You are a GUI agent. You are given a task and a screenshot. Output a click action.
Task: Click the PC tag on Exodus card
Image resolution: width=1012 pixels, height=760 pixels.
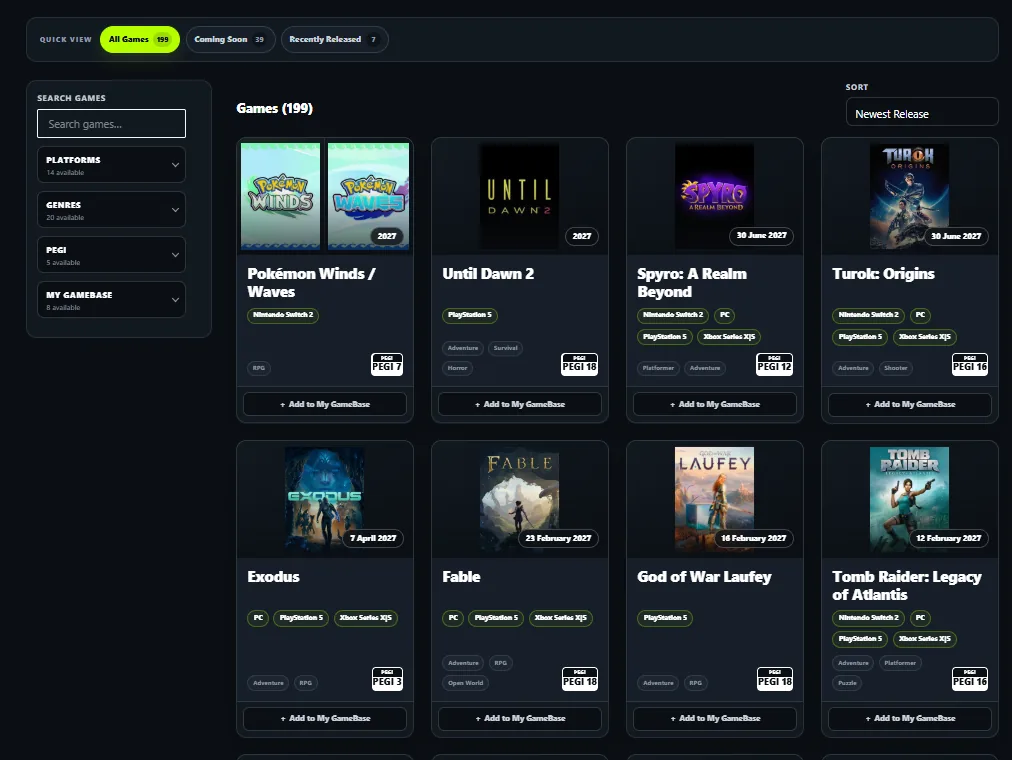[x=258, y=618]
